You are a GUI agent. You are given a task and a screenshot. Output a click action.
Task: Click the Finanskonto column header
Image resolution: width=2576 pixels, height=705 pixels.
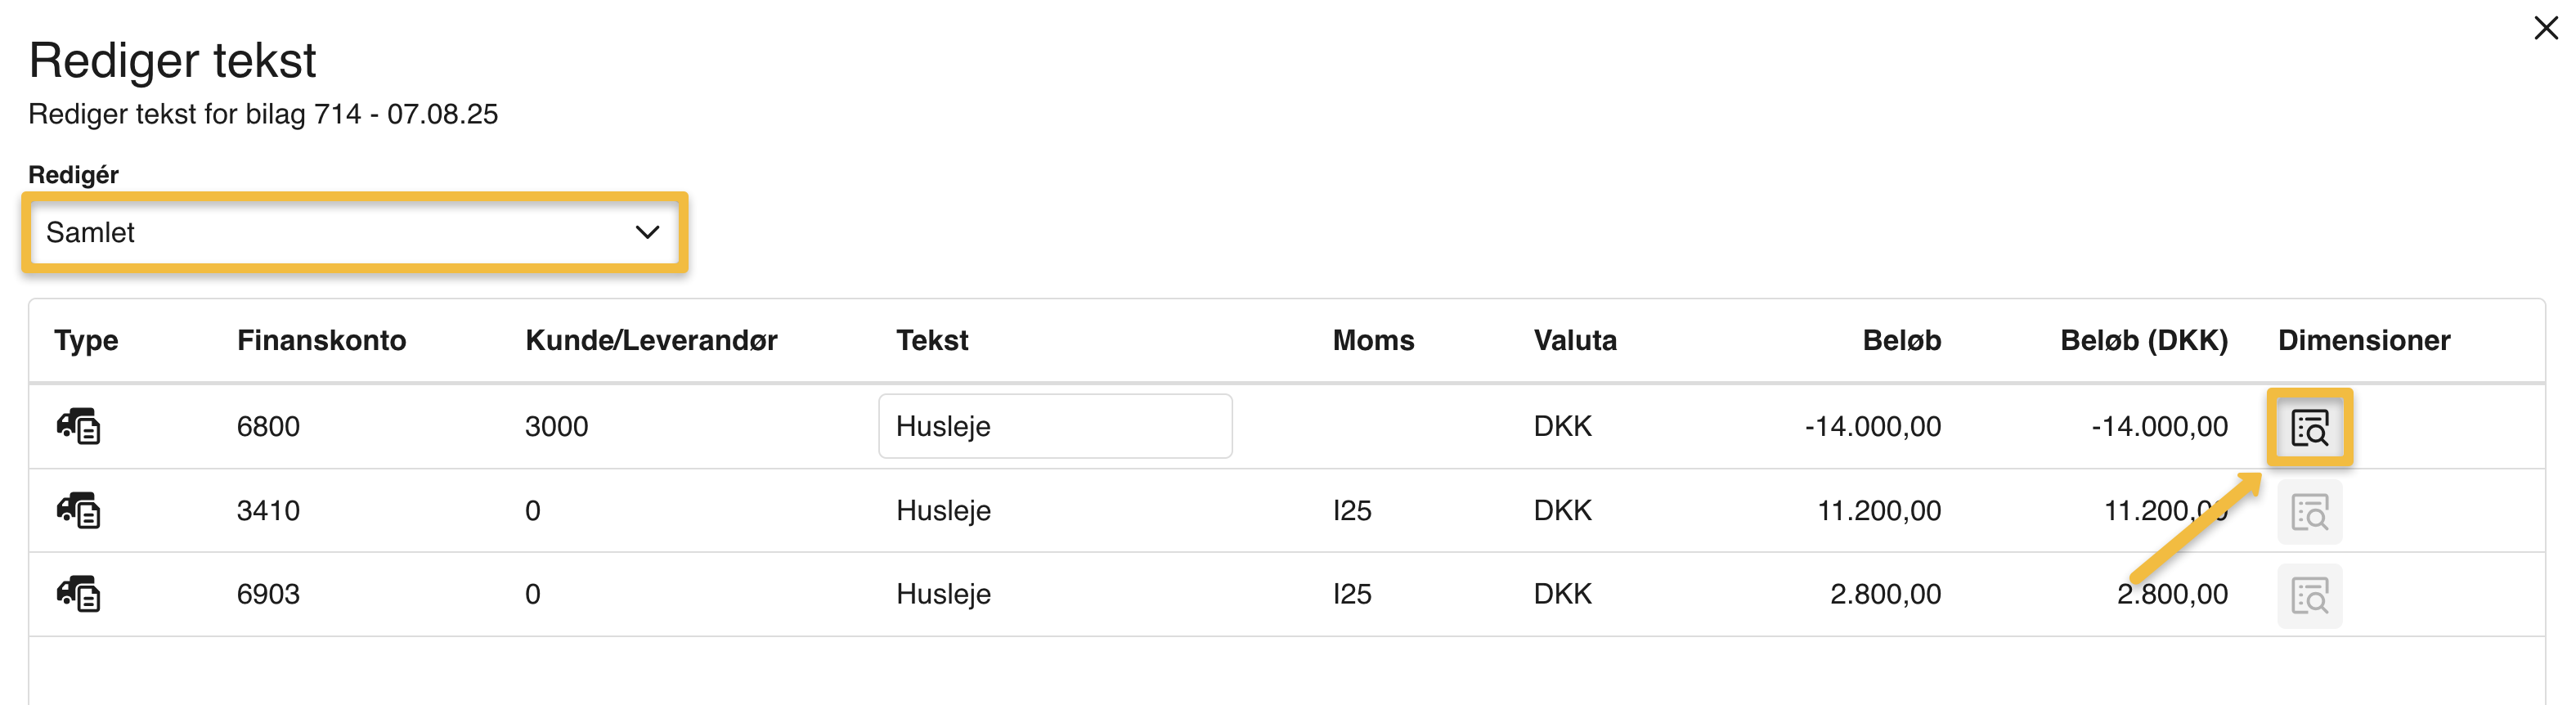click(321, 340)
